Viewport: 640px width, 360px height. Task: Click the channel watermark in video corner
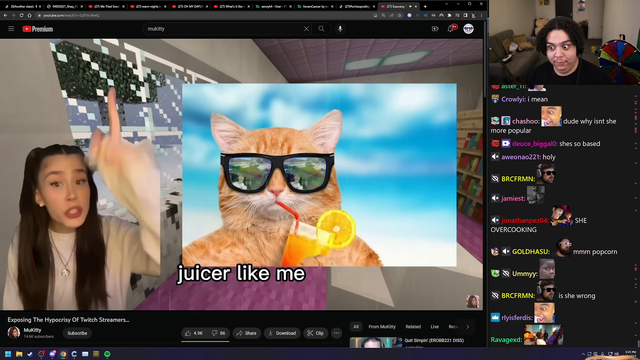473,301
